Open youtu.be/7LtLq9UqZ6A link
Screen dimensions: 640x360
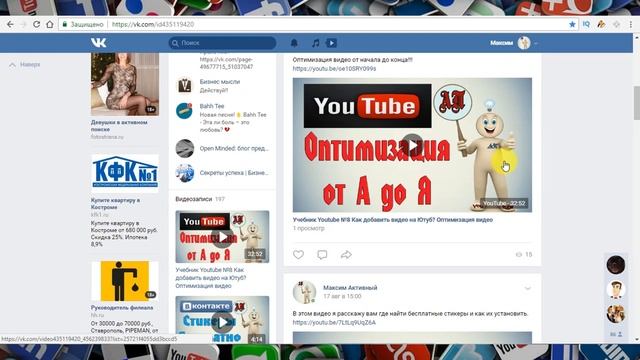pyautogui.click(x=334, y=322)
